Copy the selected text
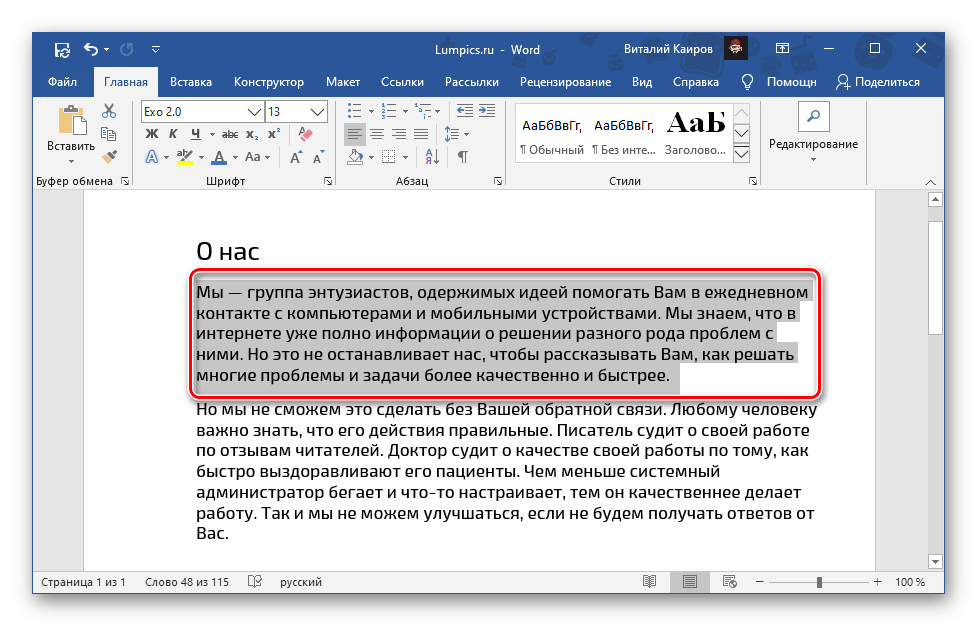The width and height of the screenshot is (977, 626). (109, 134)
